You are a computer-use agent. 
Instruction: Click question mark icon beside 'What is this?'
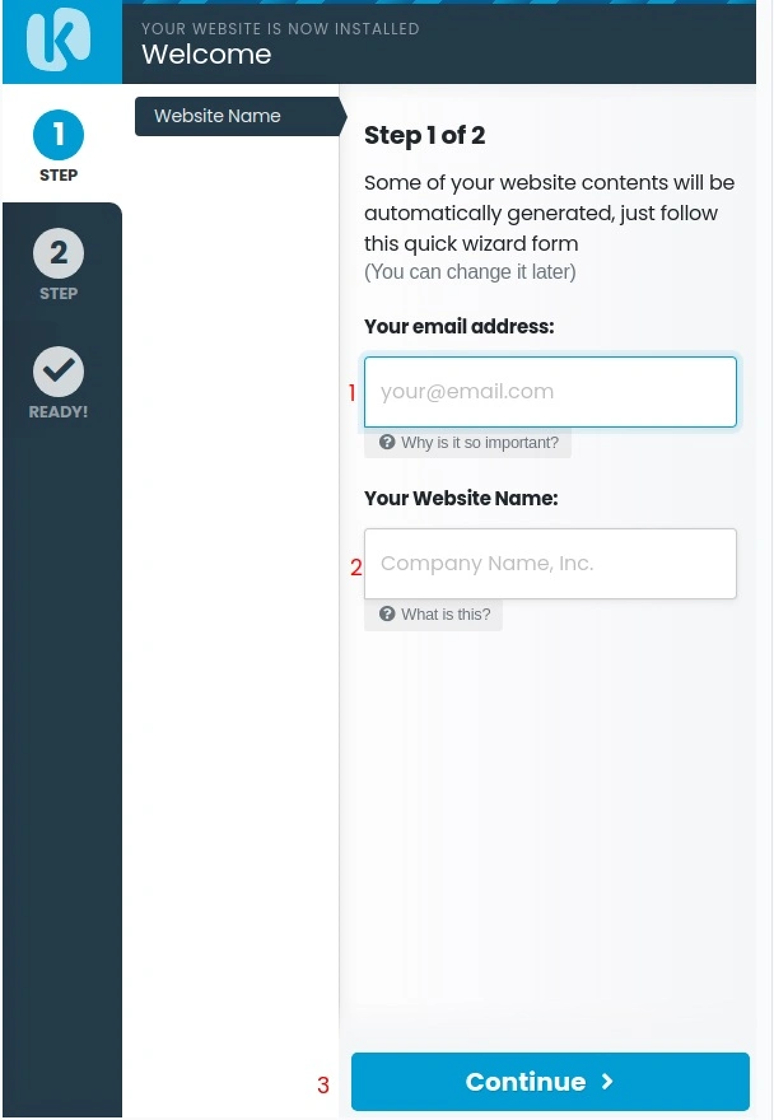click(x=387, y=614)
